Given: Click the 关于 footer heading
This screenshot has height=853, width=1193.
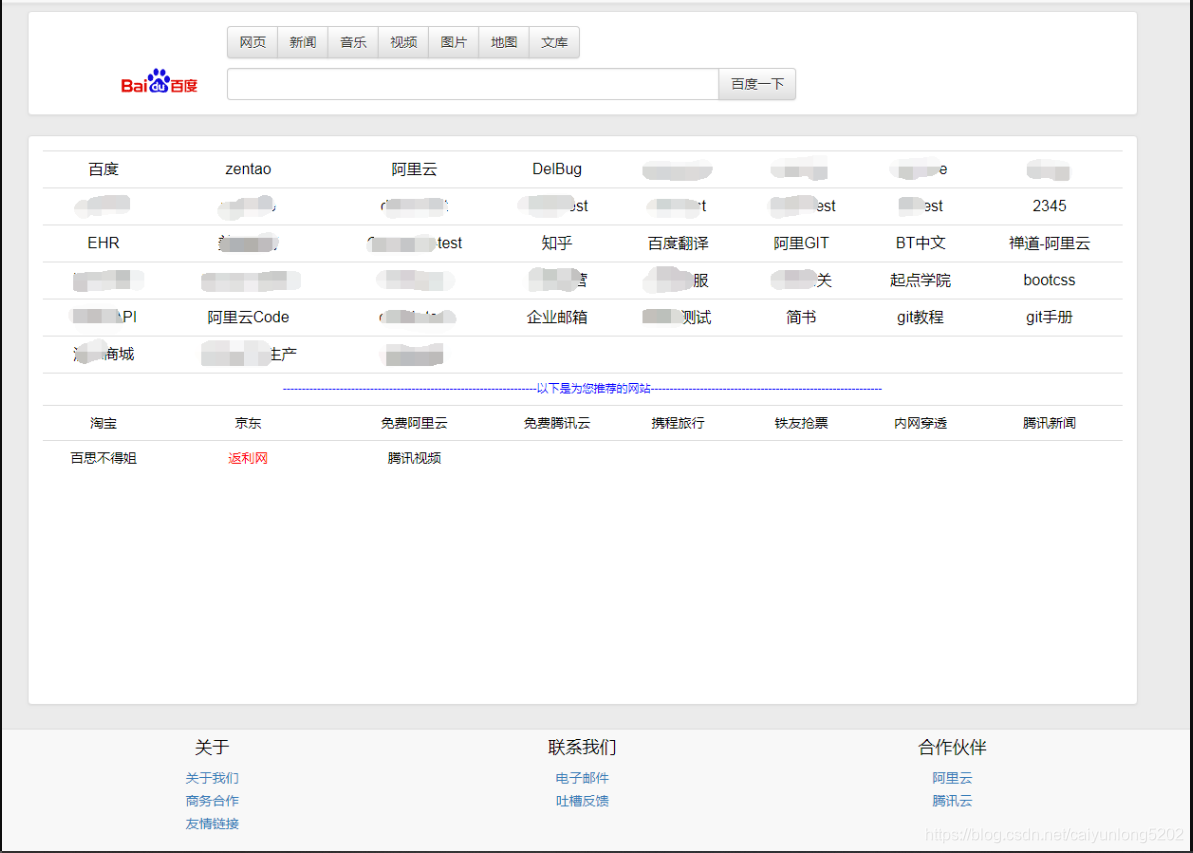Looking at the screenshot, I should (212, 747).
